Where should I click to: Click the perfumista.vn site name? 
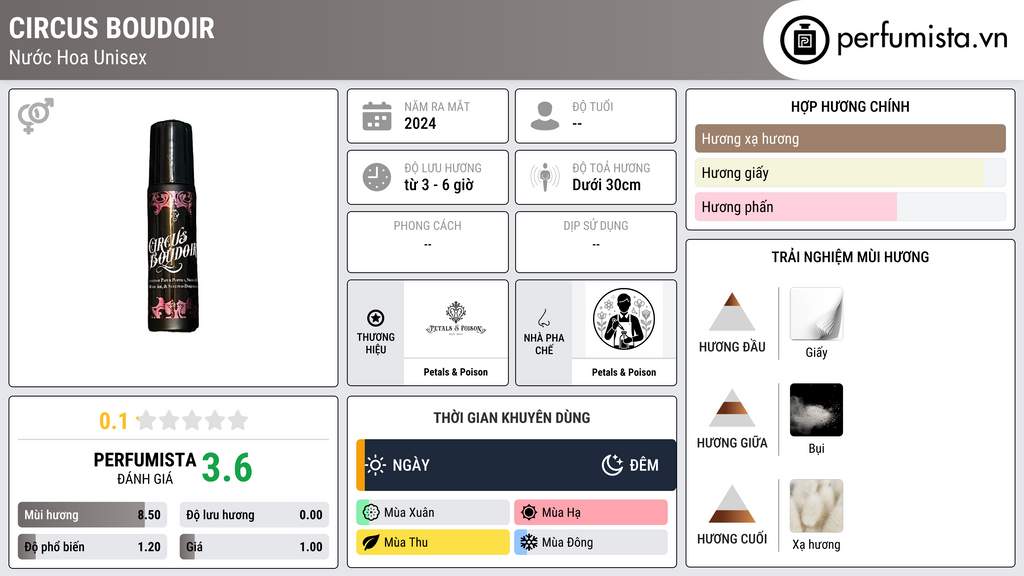(922, 38)
